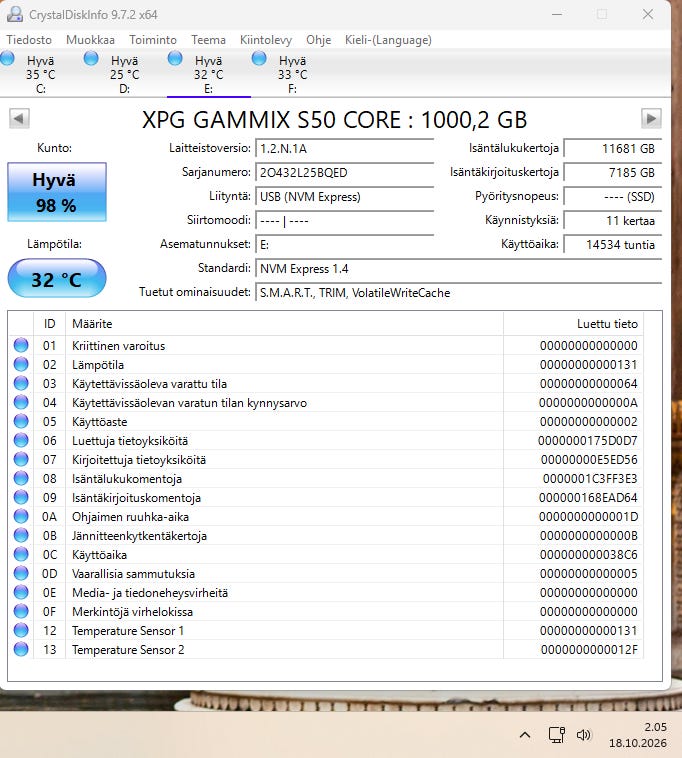682x758 pixels.
Task: Click the Käynnistyksiä value 11 kertaa
Action: [612, 221]
